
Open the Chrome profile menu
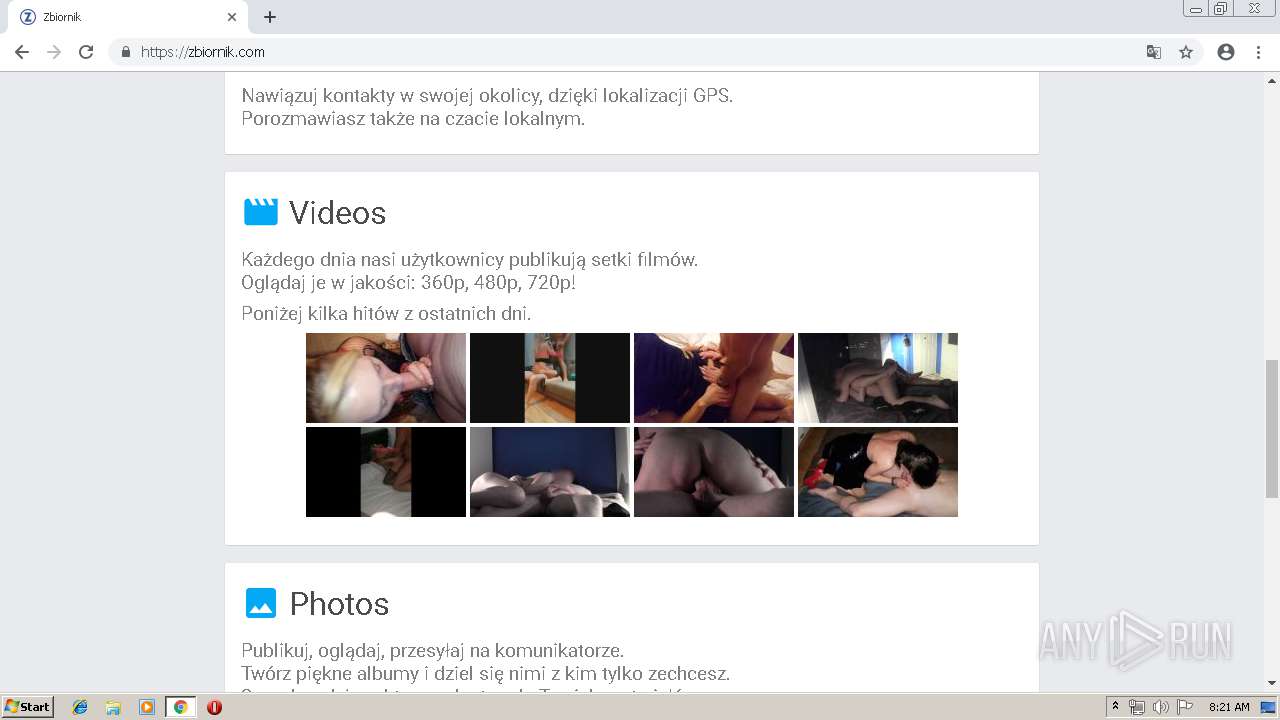click(1226, 52)
